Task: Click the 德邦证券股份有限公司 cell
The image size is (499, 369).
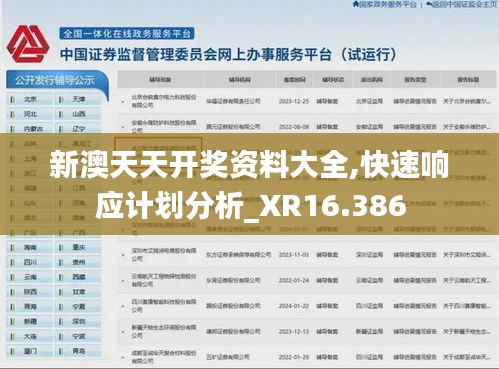Action: coord(233,331)
